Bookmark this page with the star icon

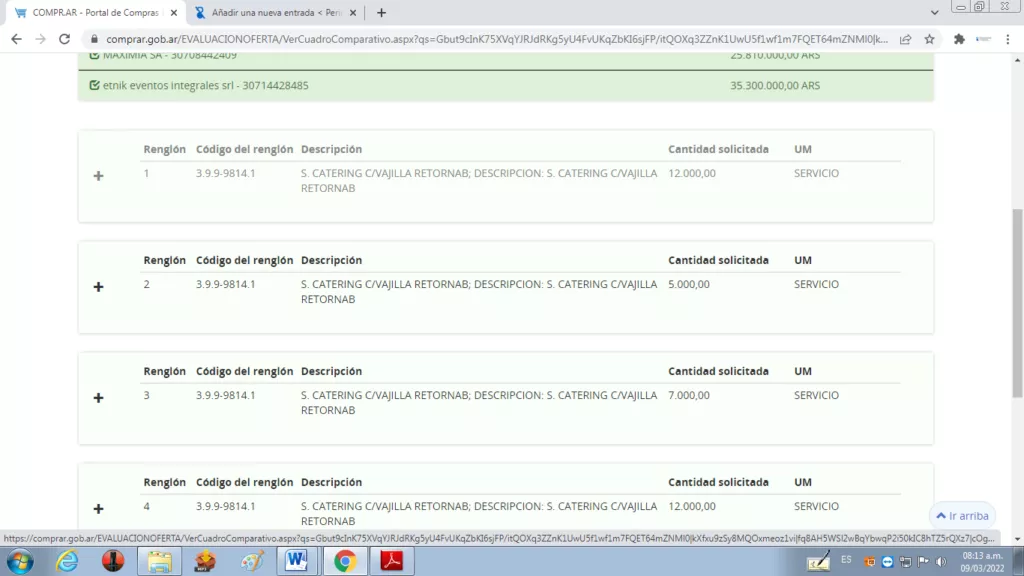(929, 39)
